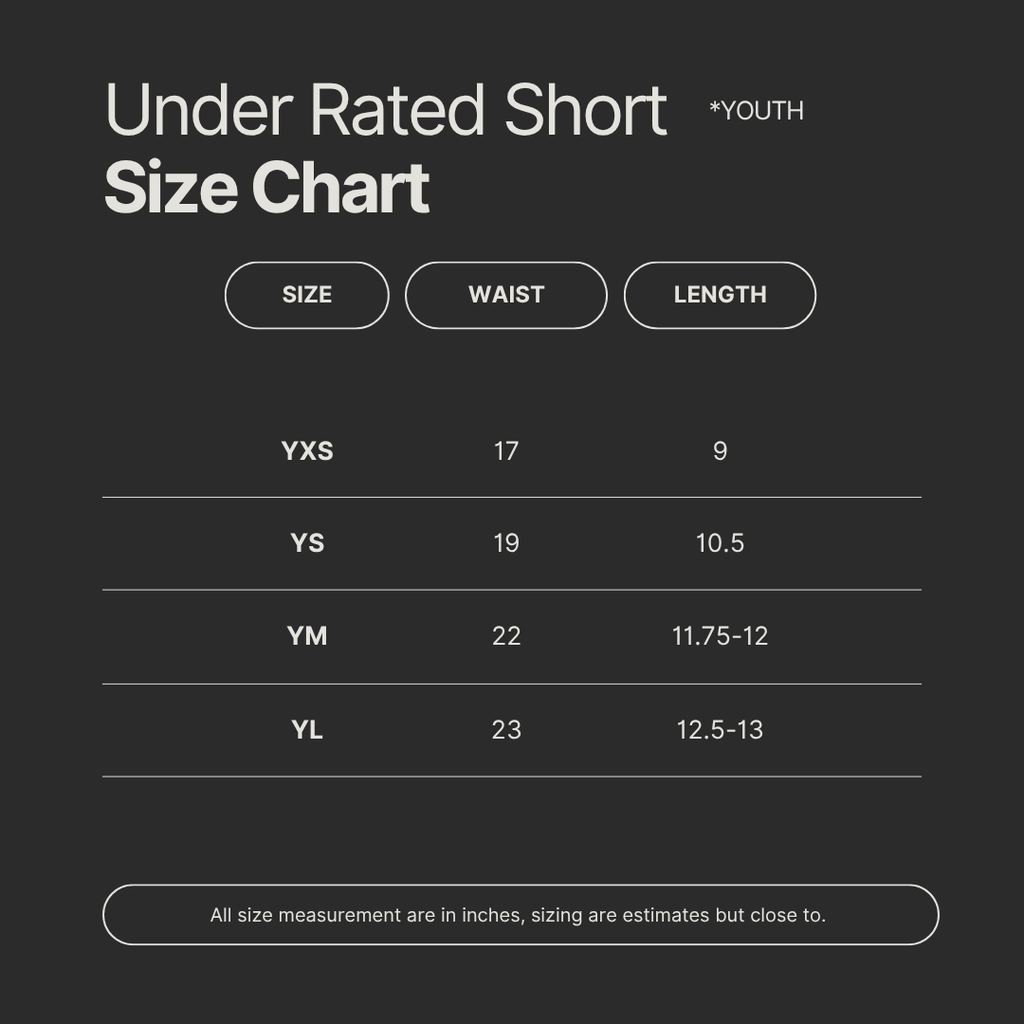Screen dimensions: 1024x1024
Task: Click waist value 17 for YXS
Action: point(506,451)
